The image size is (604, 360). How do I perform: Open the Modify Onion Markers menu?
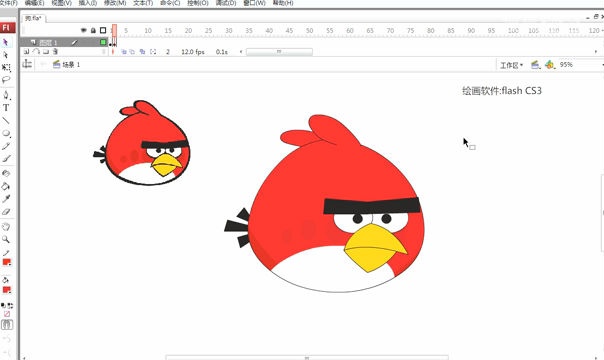153,52
